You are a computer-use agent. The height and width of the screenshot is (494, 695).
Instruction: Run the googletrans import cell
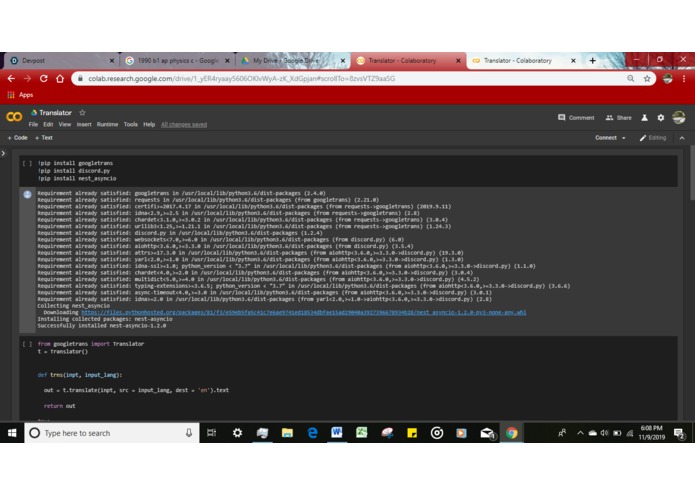pos(27,344)
